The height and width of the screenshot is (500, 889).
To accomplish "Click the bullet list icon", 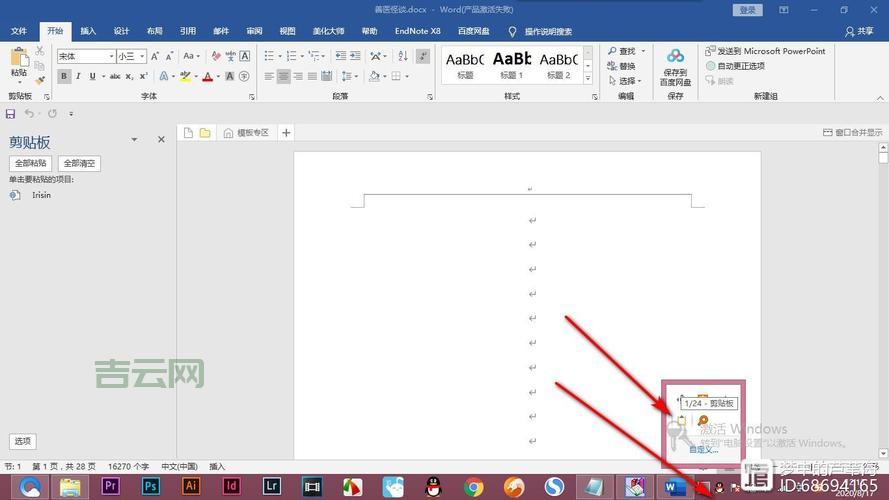I will 267,57.
